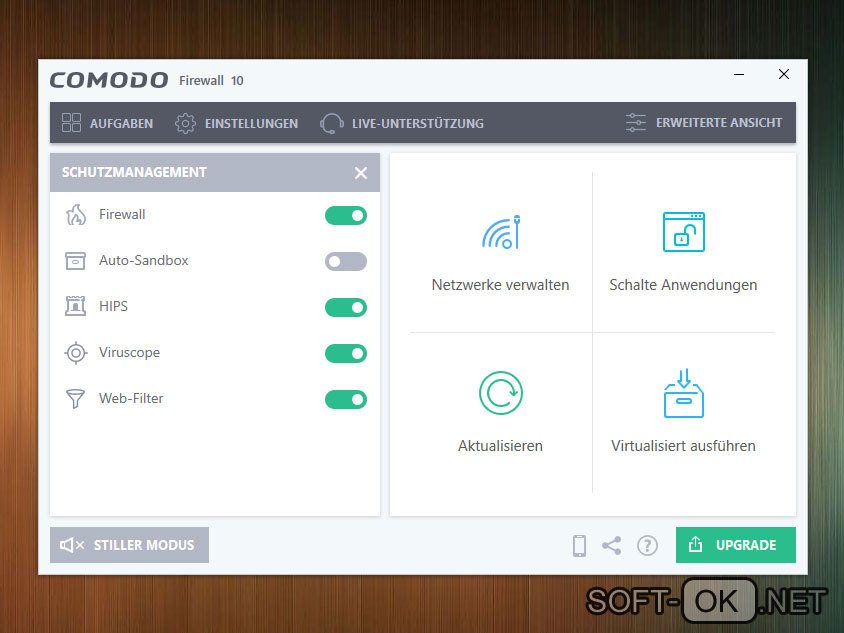Open the Aufgaben grid icon
This screenshot has width=844, height=633.
(x=71, y=123)
